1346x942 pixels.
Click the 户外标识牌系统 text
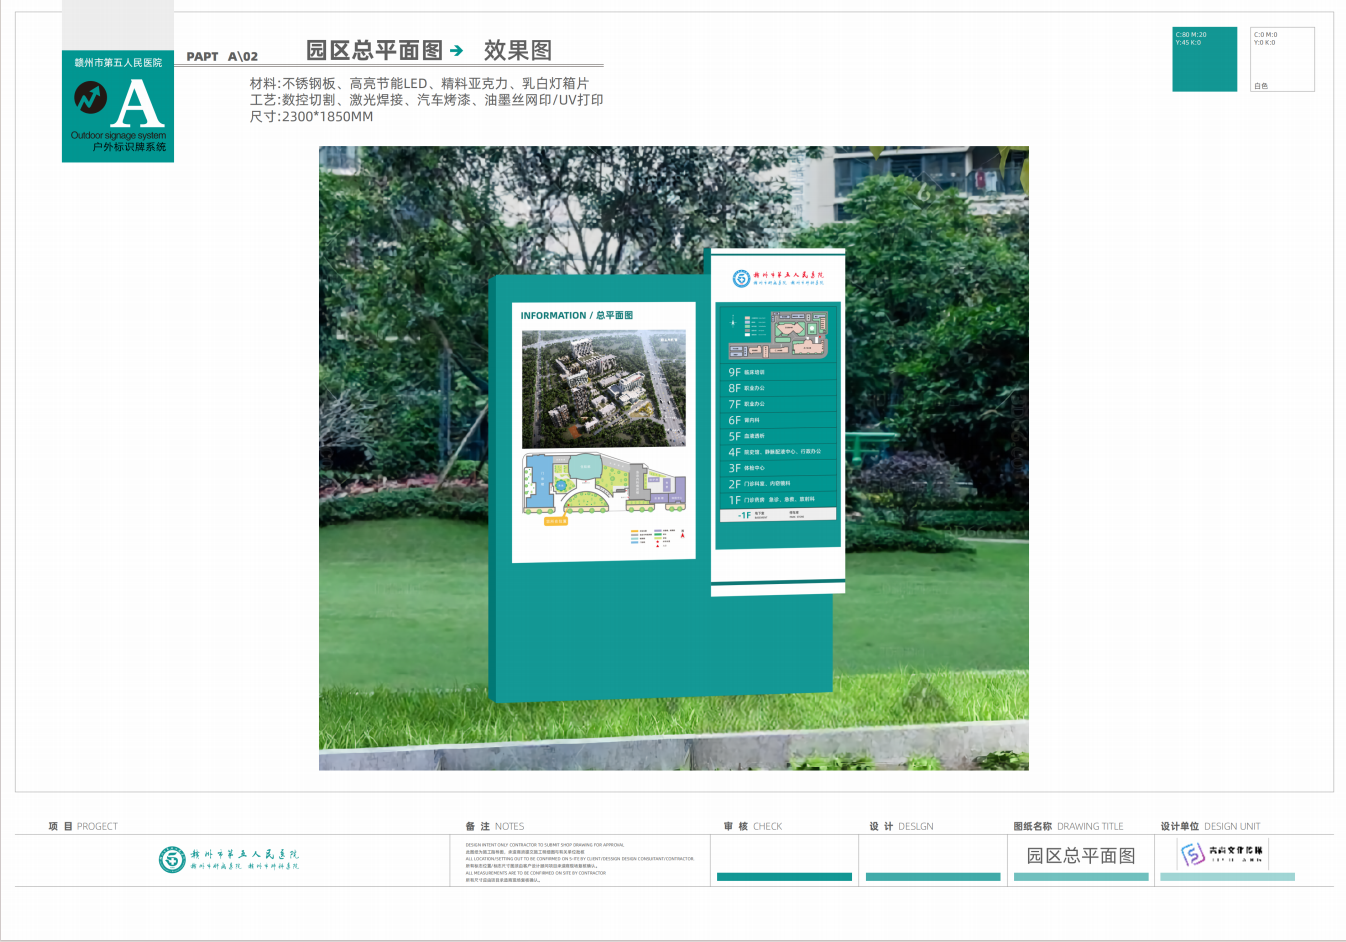(129, 147)
